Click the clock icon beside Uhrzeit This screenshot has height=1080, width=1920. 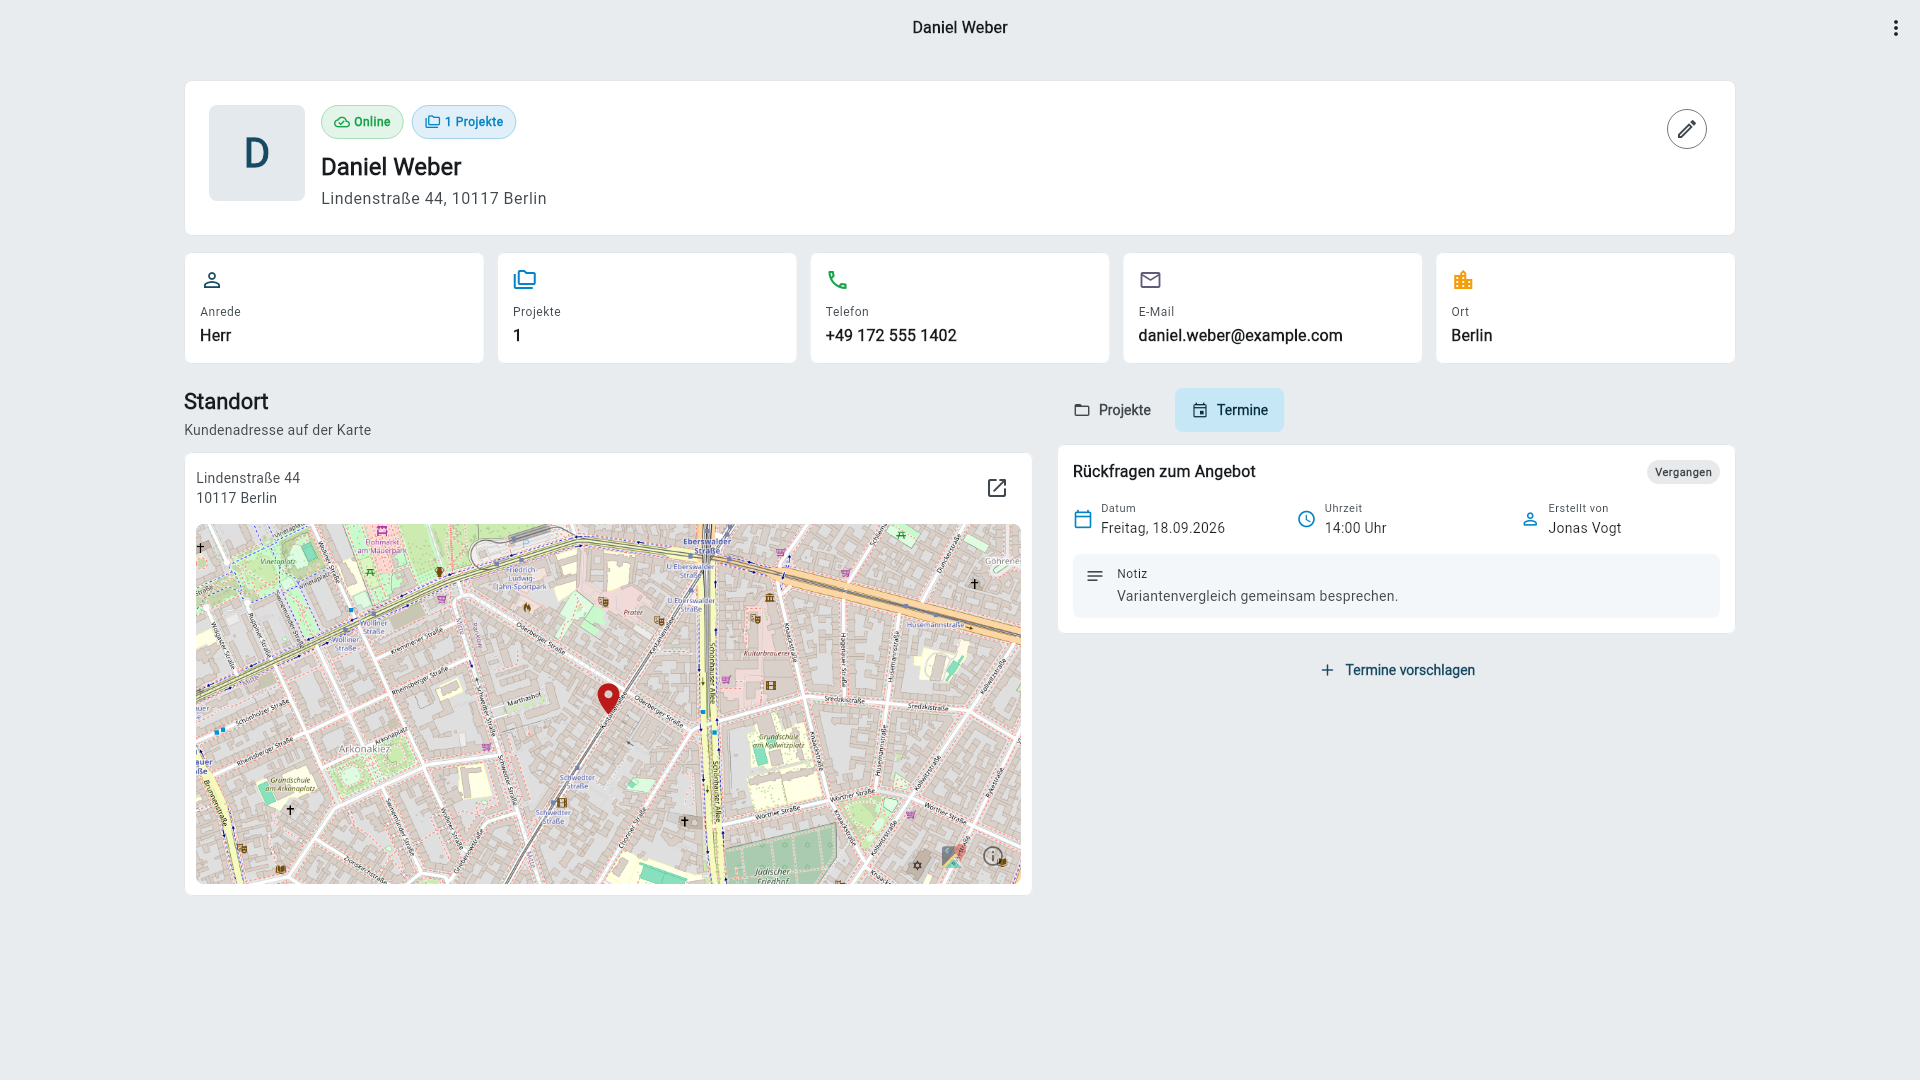coord(1306,519)
